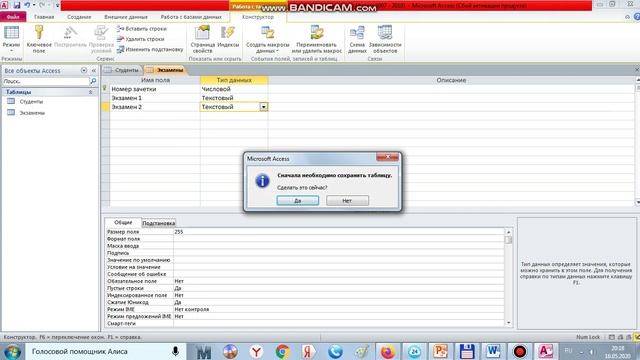The width and height of the screenshot is (640, 360).
Task: Open Firefox from the taskbar
Action: click(387, 351)
